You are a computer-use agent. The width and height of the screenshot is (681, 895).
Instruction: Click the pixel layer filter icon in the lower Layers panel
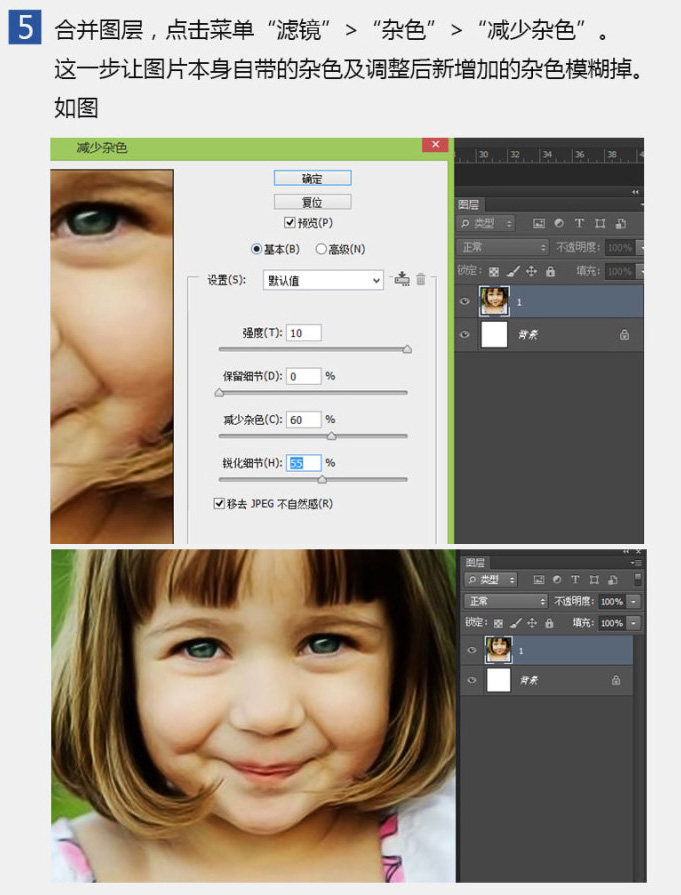click(539, 579)
